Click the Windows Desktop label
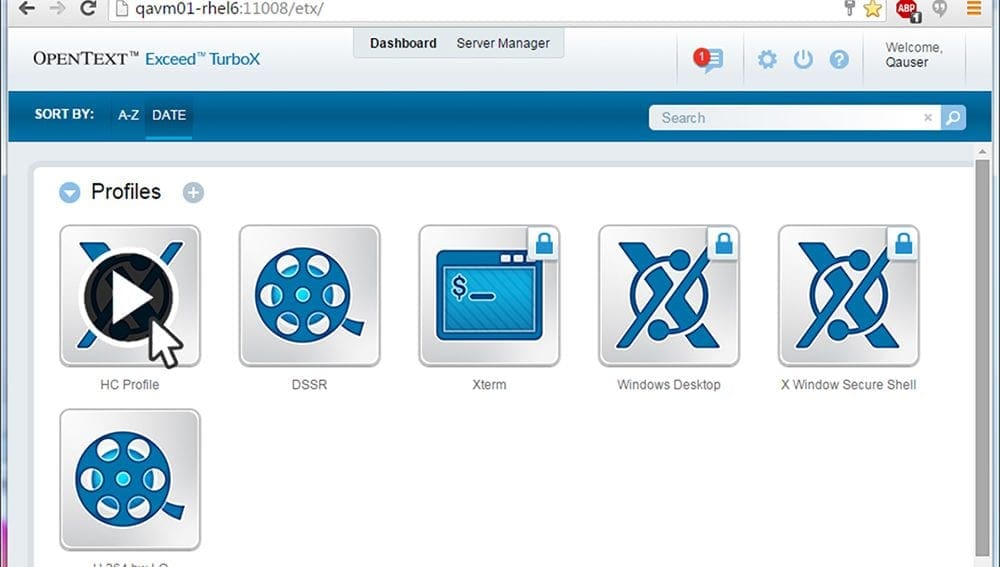Viewport: 1000px width, 567px height. [669, 385]
